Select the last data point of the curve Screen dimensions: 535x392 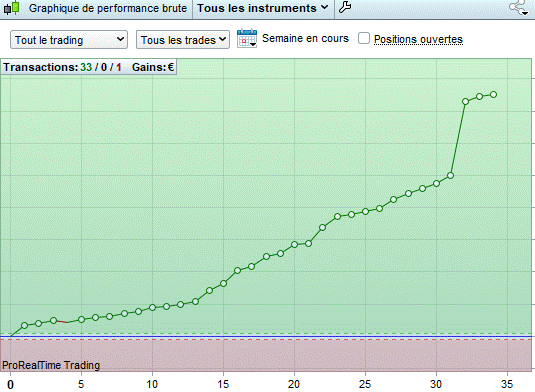[493, 95]
